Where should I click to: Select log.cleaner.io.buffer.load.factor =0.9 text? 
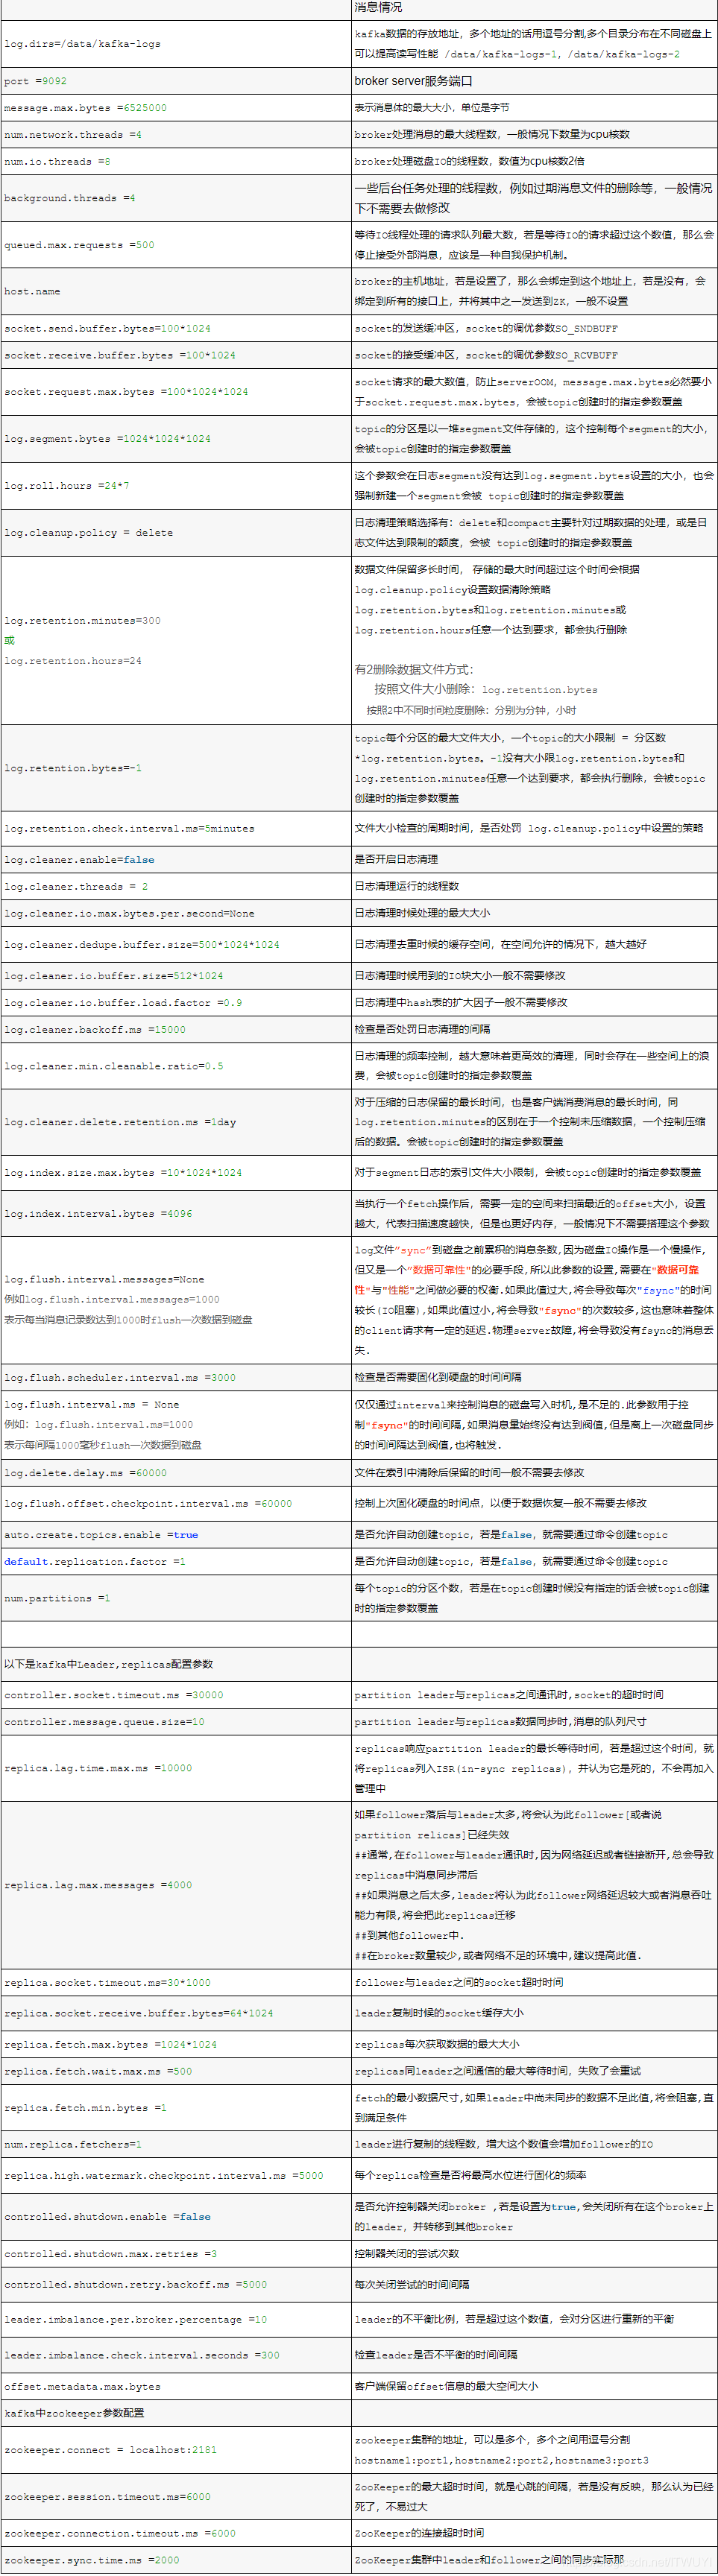(x=123, y=1003)
